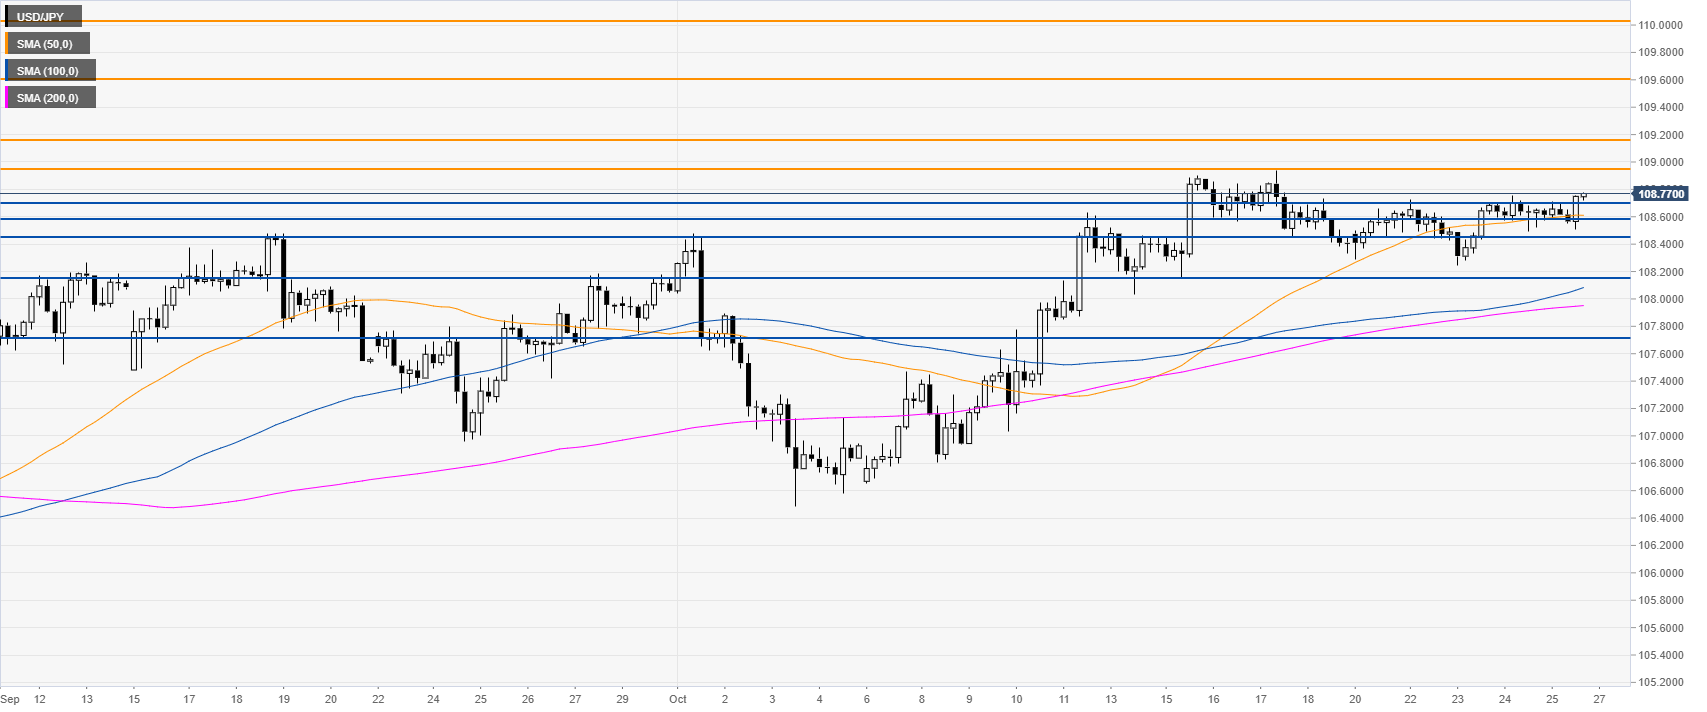Click date 11 on the time axis
Screen dimensions: 1707x712
1064,699
